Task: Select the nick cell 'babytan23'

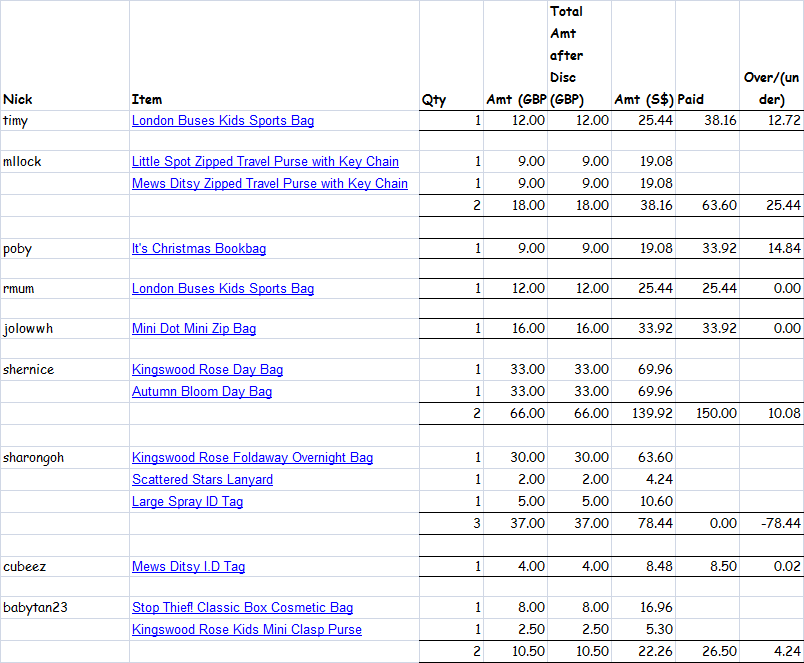Action: [x=65, y=608]
